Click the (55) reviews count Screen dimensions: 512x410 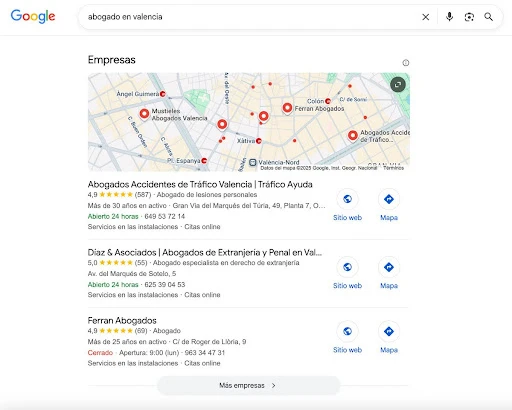point(141,263)
